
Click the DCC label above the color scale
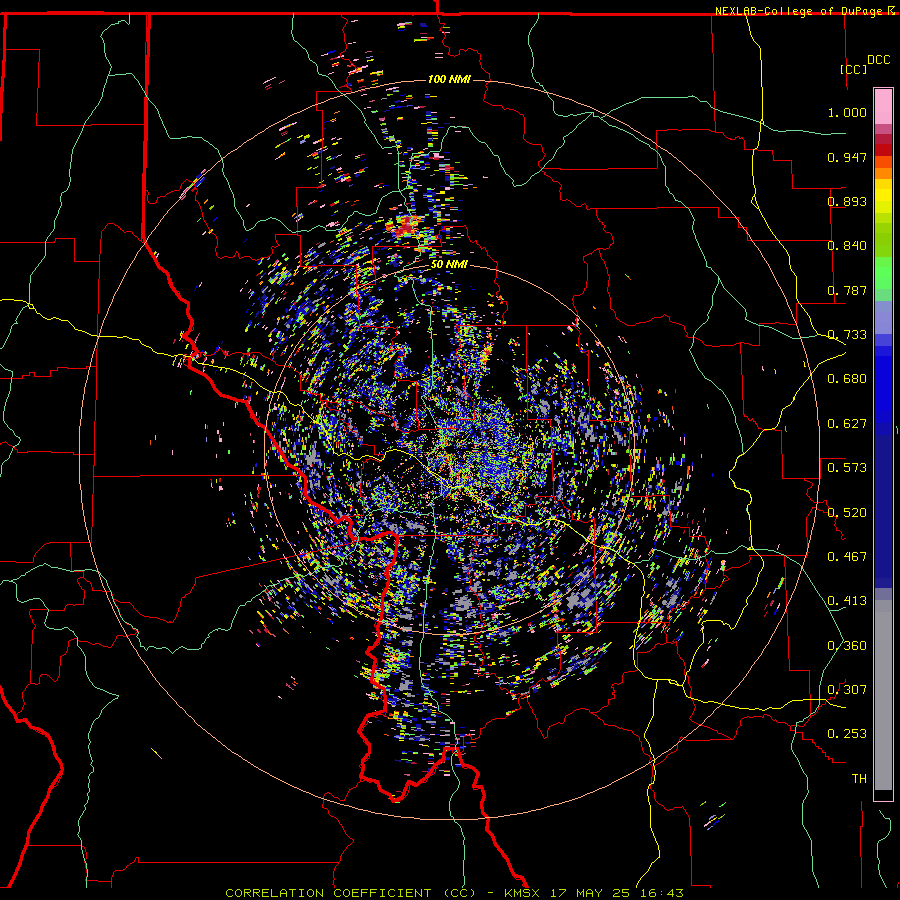879,60
